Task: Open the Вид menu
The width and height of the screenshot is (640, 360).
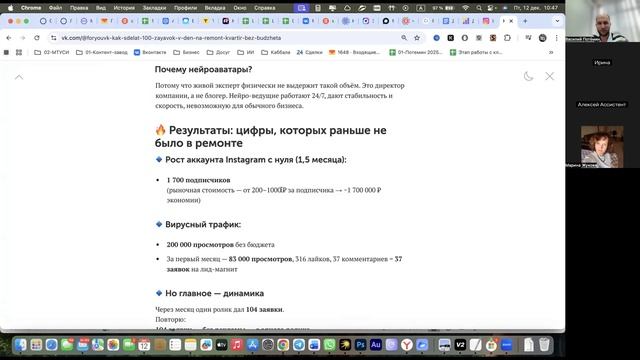Action: pos(101,8)
